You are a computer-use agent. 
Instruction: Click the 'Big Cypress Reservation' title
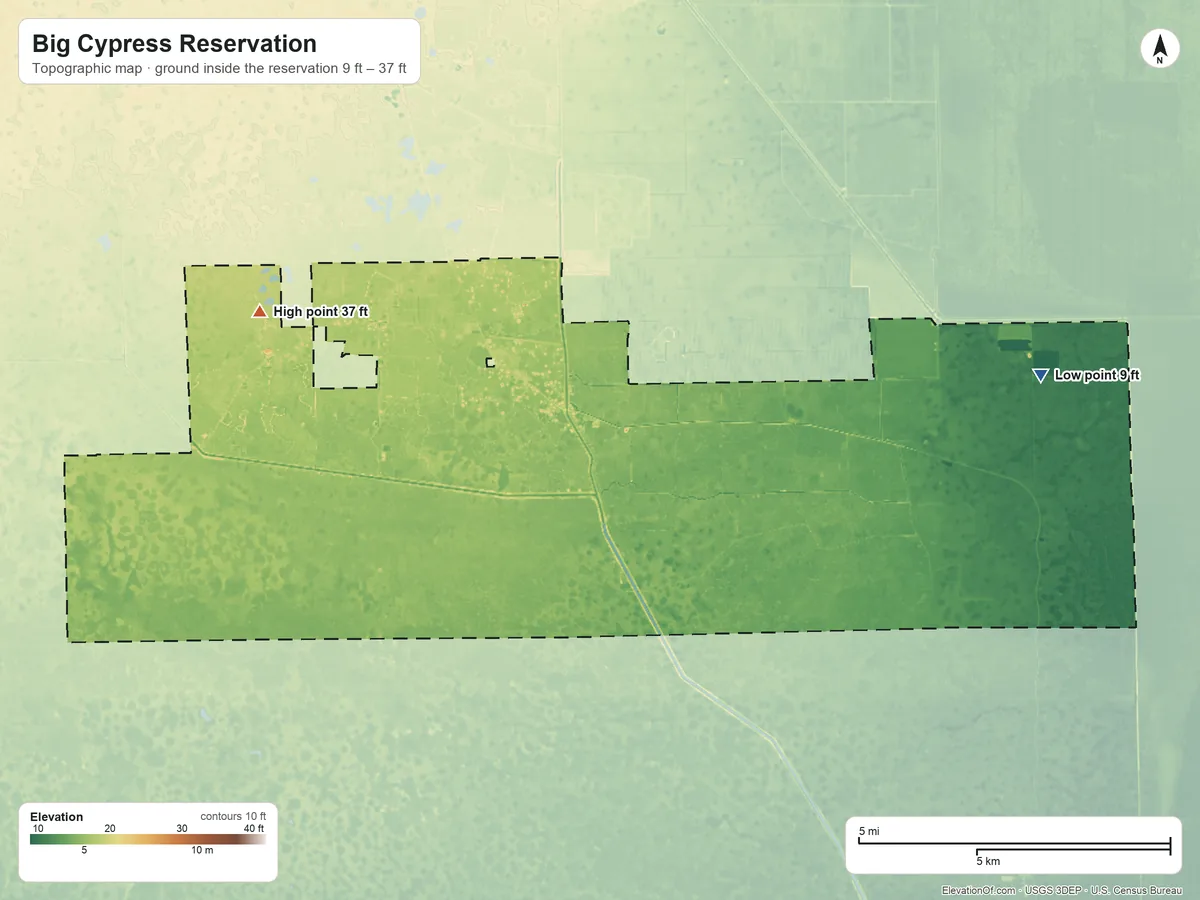click(174, 44)
